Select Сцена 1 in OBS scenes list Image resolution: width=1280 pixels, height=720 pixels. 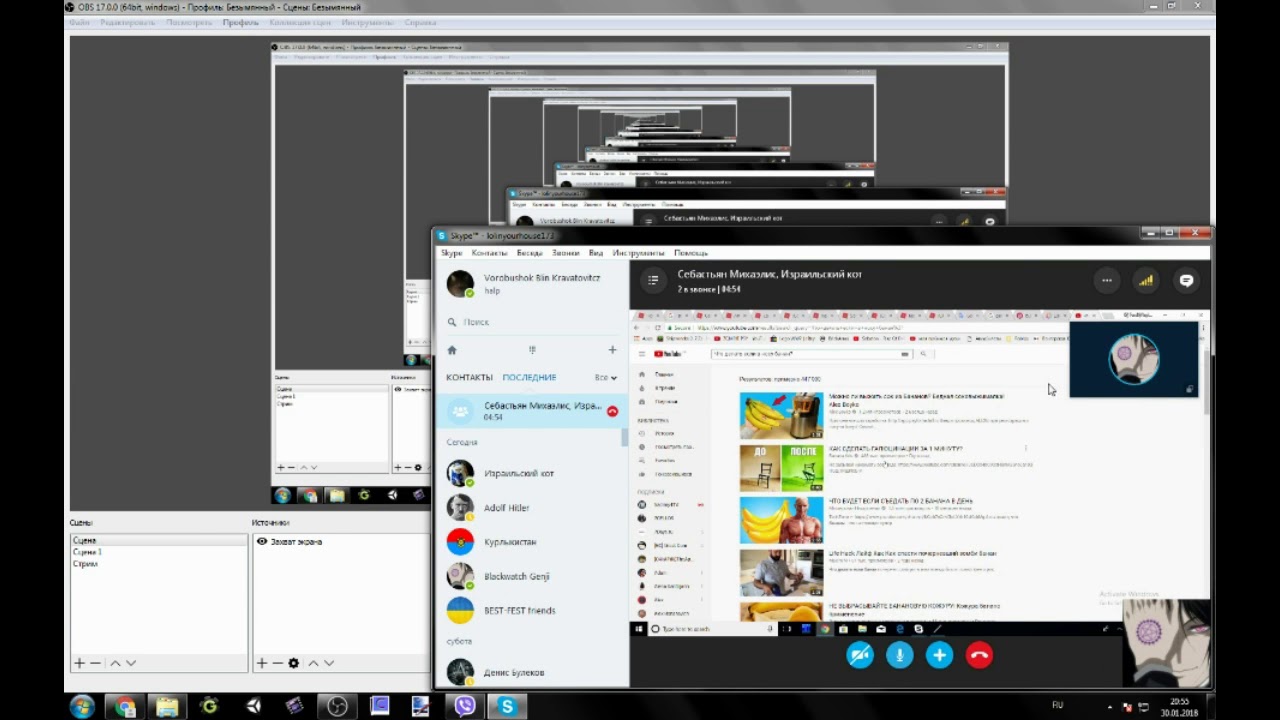pyautogui.click(x=158, y=552)
